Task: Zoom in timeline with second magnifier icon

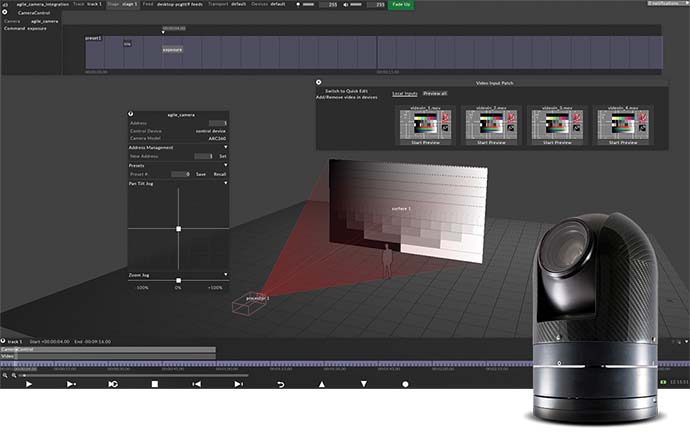Action: 14,375
